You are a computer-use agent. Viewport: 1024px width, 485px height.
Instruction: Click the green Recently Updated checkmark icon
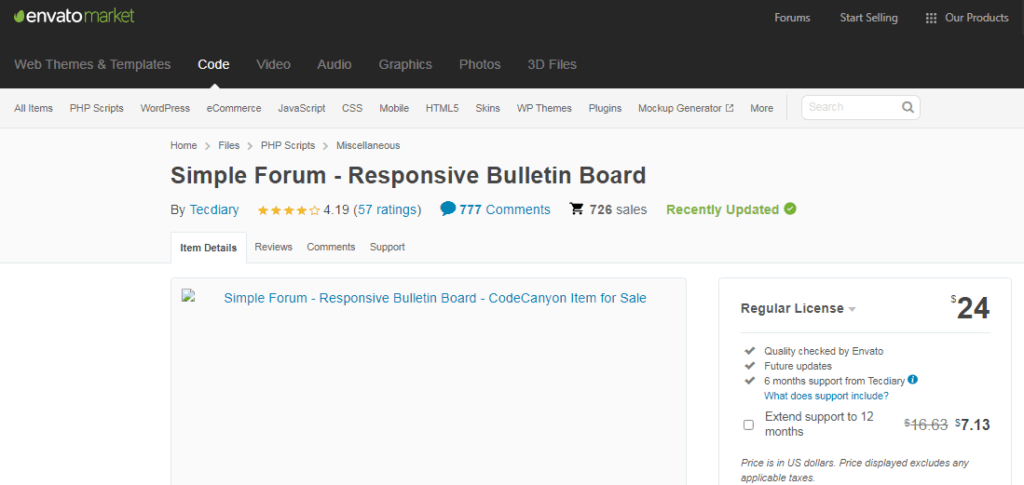click(790, 209)
